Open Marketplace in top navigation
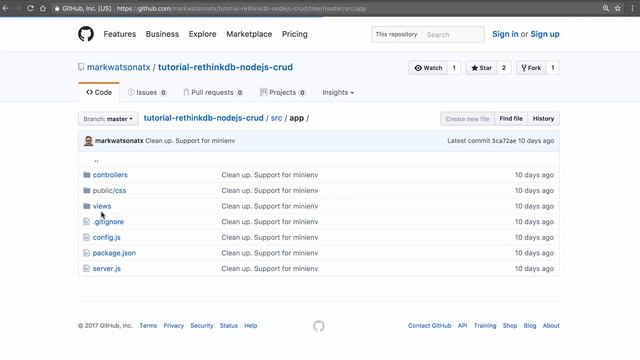 click(x=249, y=34)
